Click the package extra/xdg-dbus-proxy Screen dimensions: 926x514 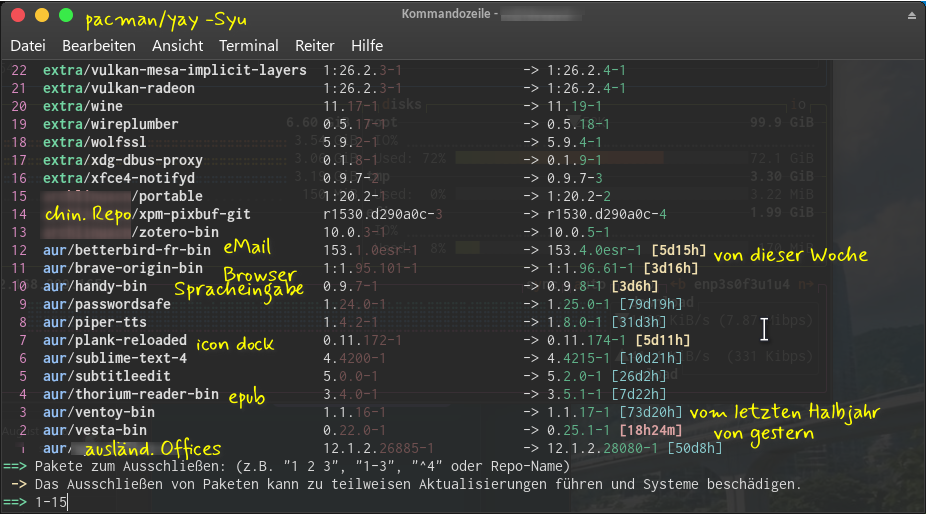tap(123, 160)
